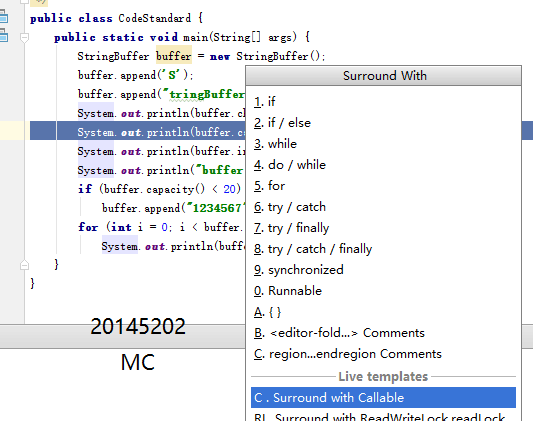
Task: Collapse the main method fold marker
Action: tap(24, 37)
